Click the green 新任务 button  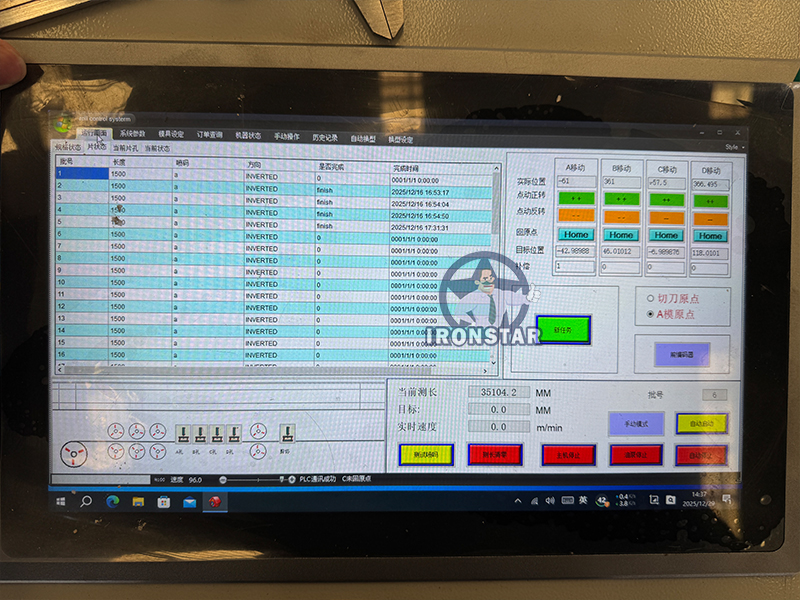(563, 329)
